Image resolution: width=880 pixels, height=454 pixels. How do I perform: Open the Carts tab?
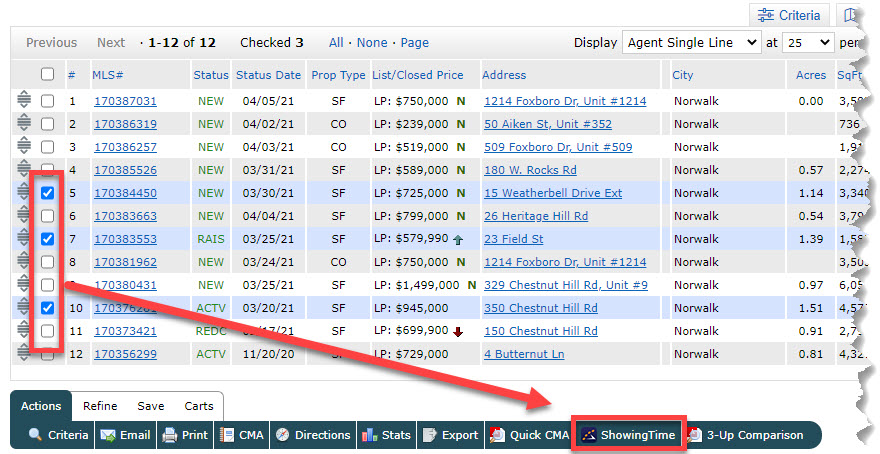pos(199,406)
